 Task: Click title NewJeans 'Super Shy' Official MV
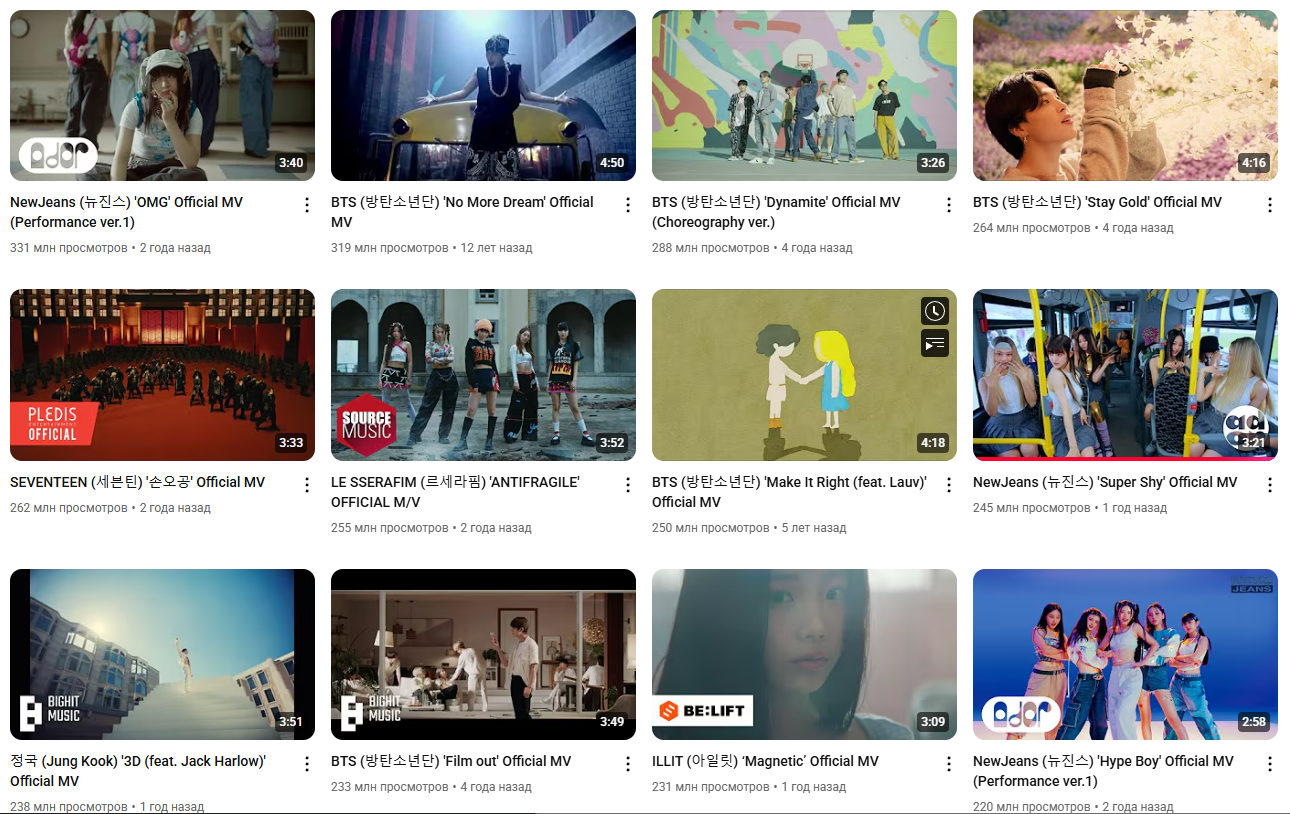pos(1105,482)
